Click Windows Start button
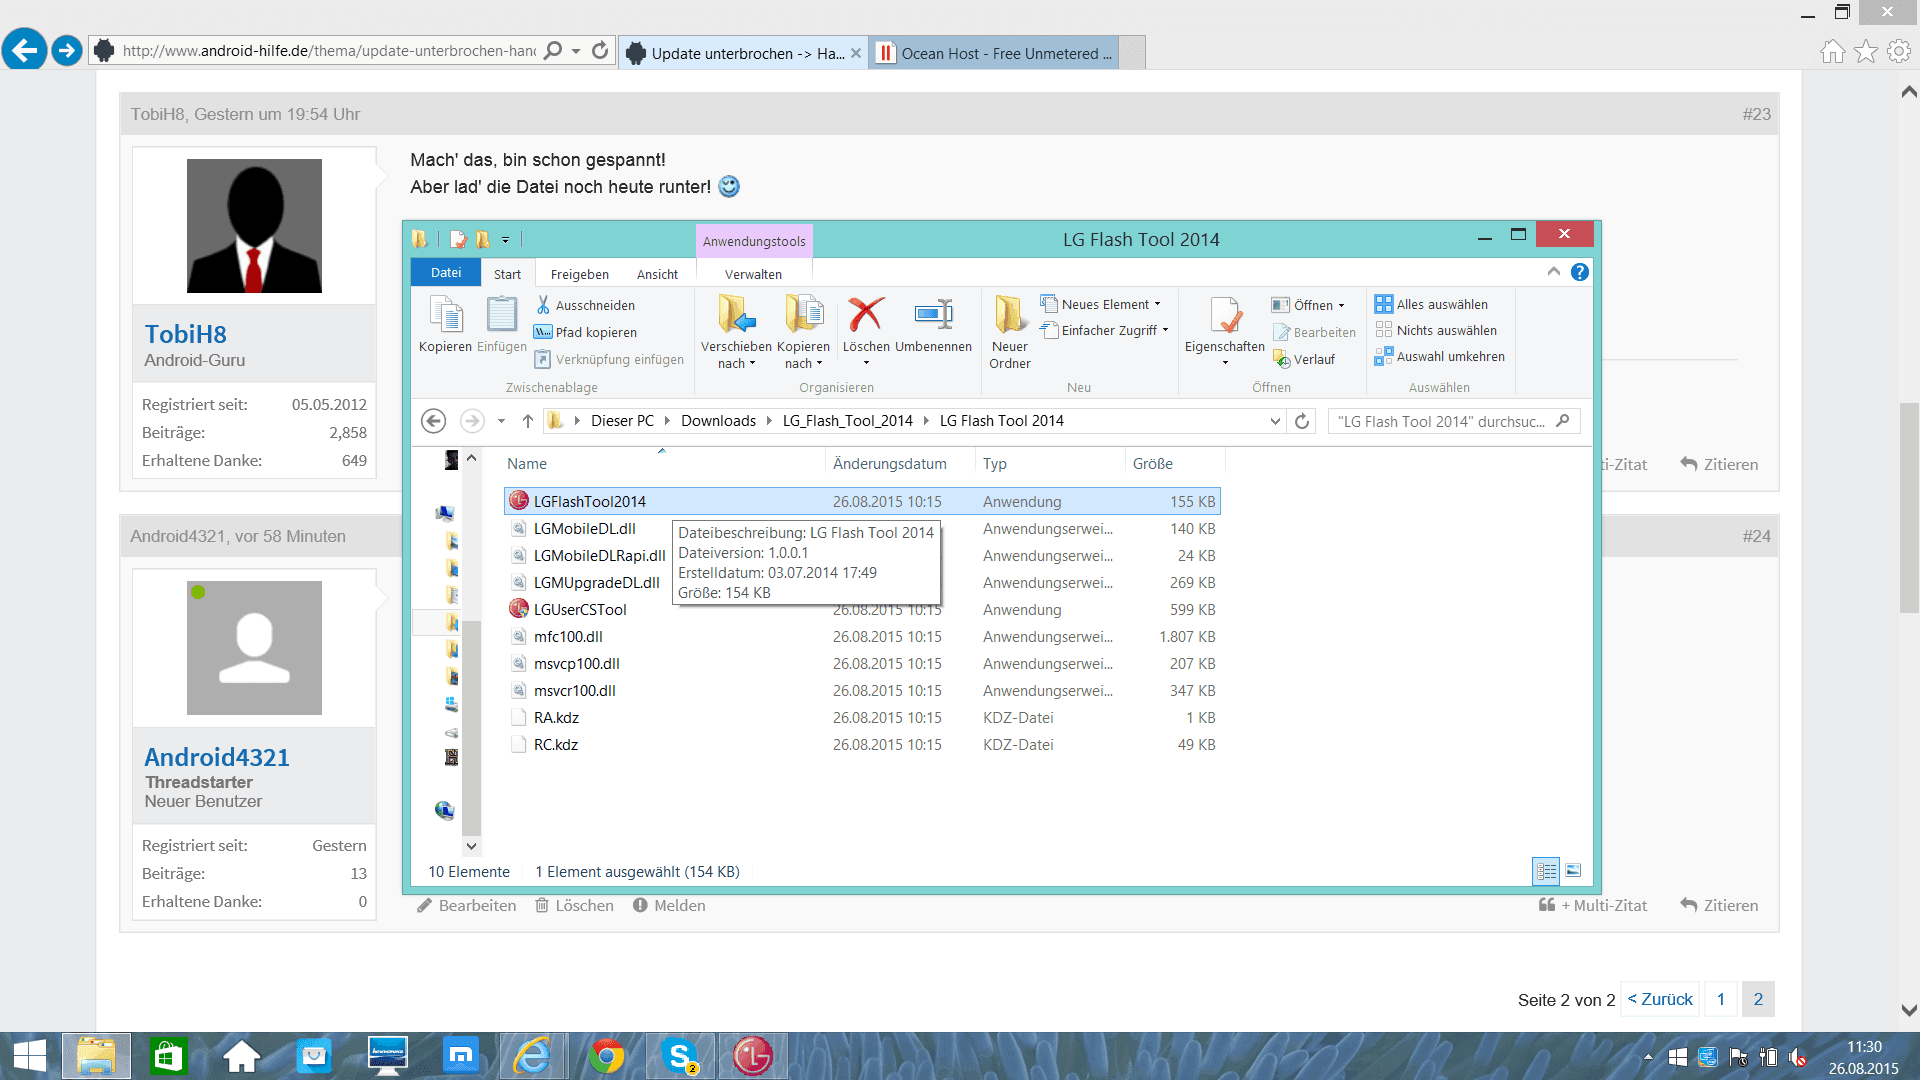Screen dimensions: 1920x1080 (30, 1056)
